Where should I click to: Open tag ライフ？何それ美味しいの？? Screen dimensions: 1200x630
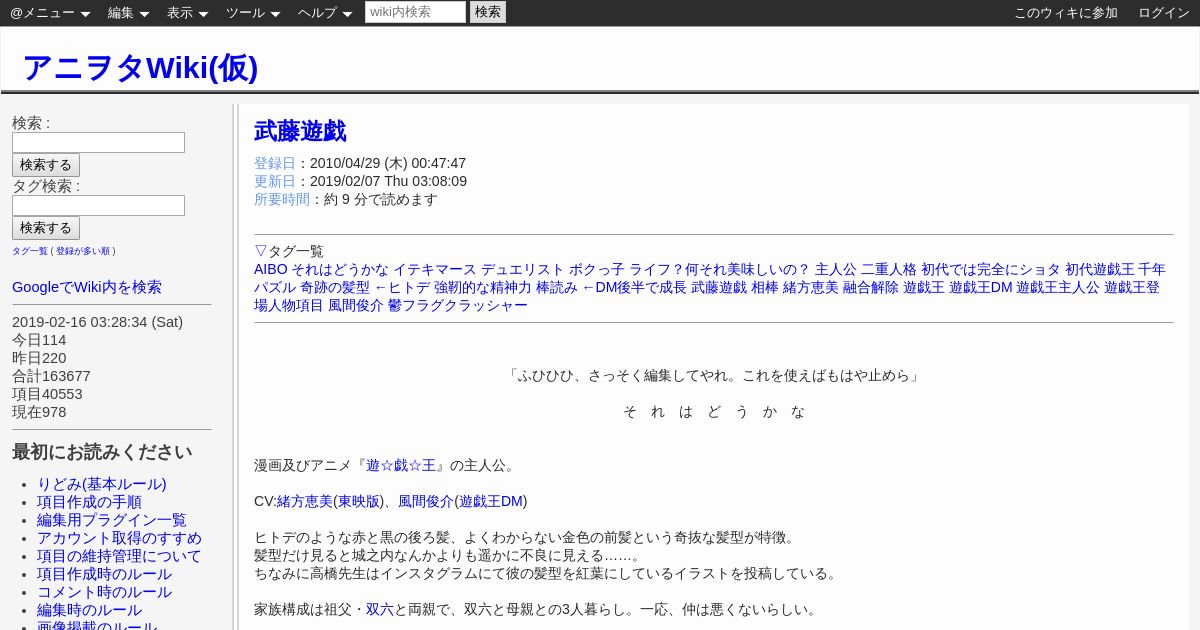(720, 269)
